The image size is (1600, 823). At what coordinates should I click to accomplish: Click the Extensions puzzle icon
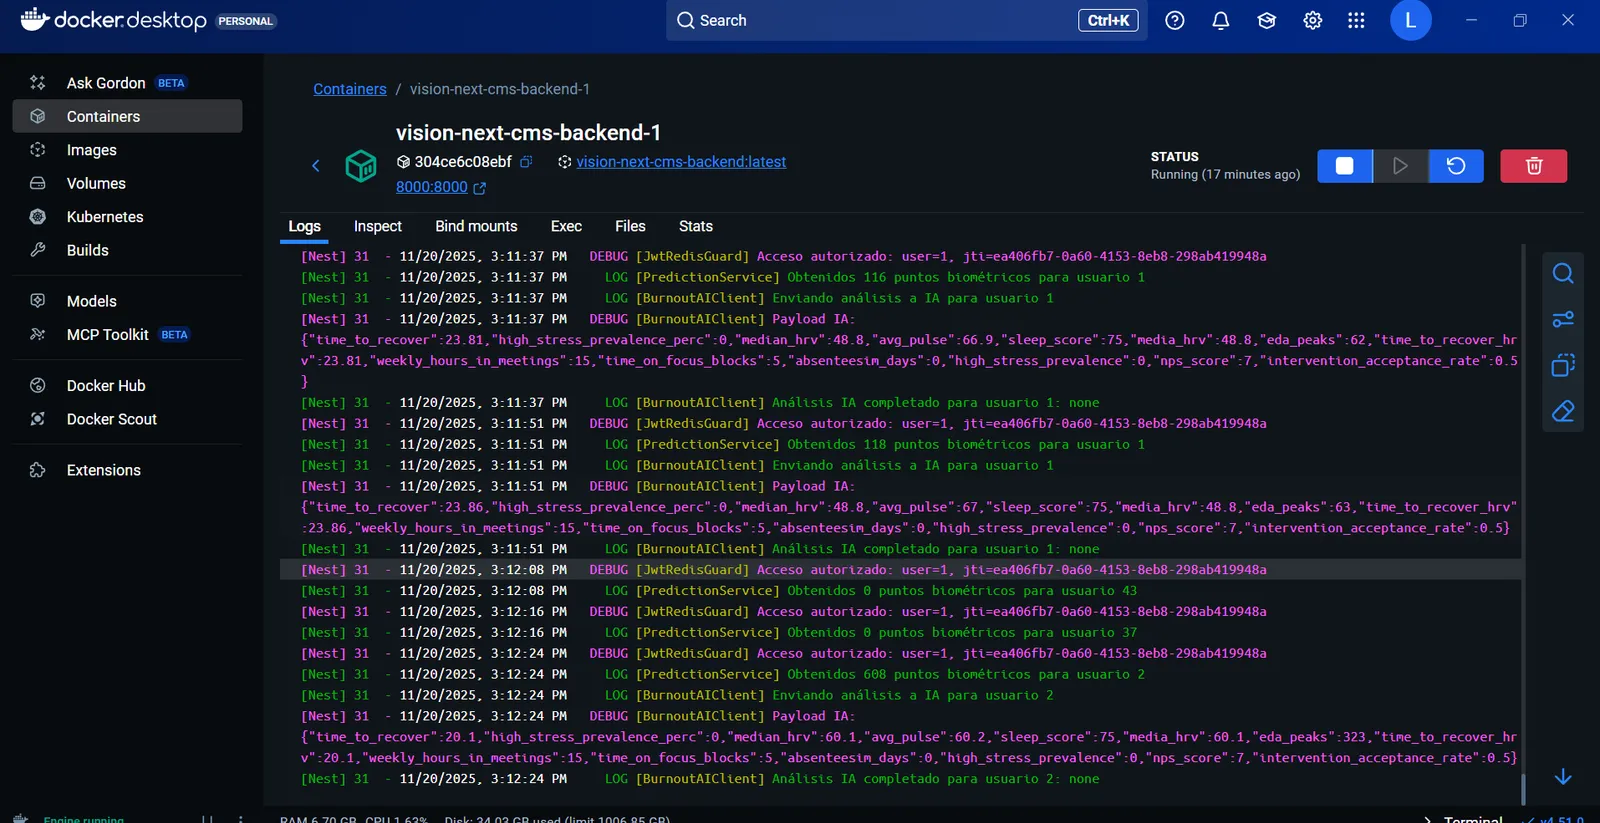point(38,470)
